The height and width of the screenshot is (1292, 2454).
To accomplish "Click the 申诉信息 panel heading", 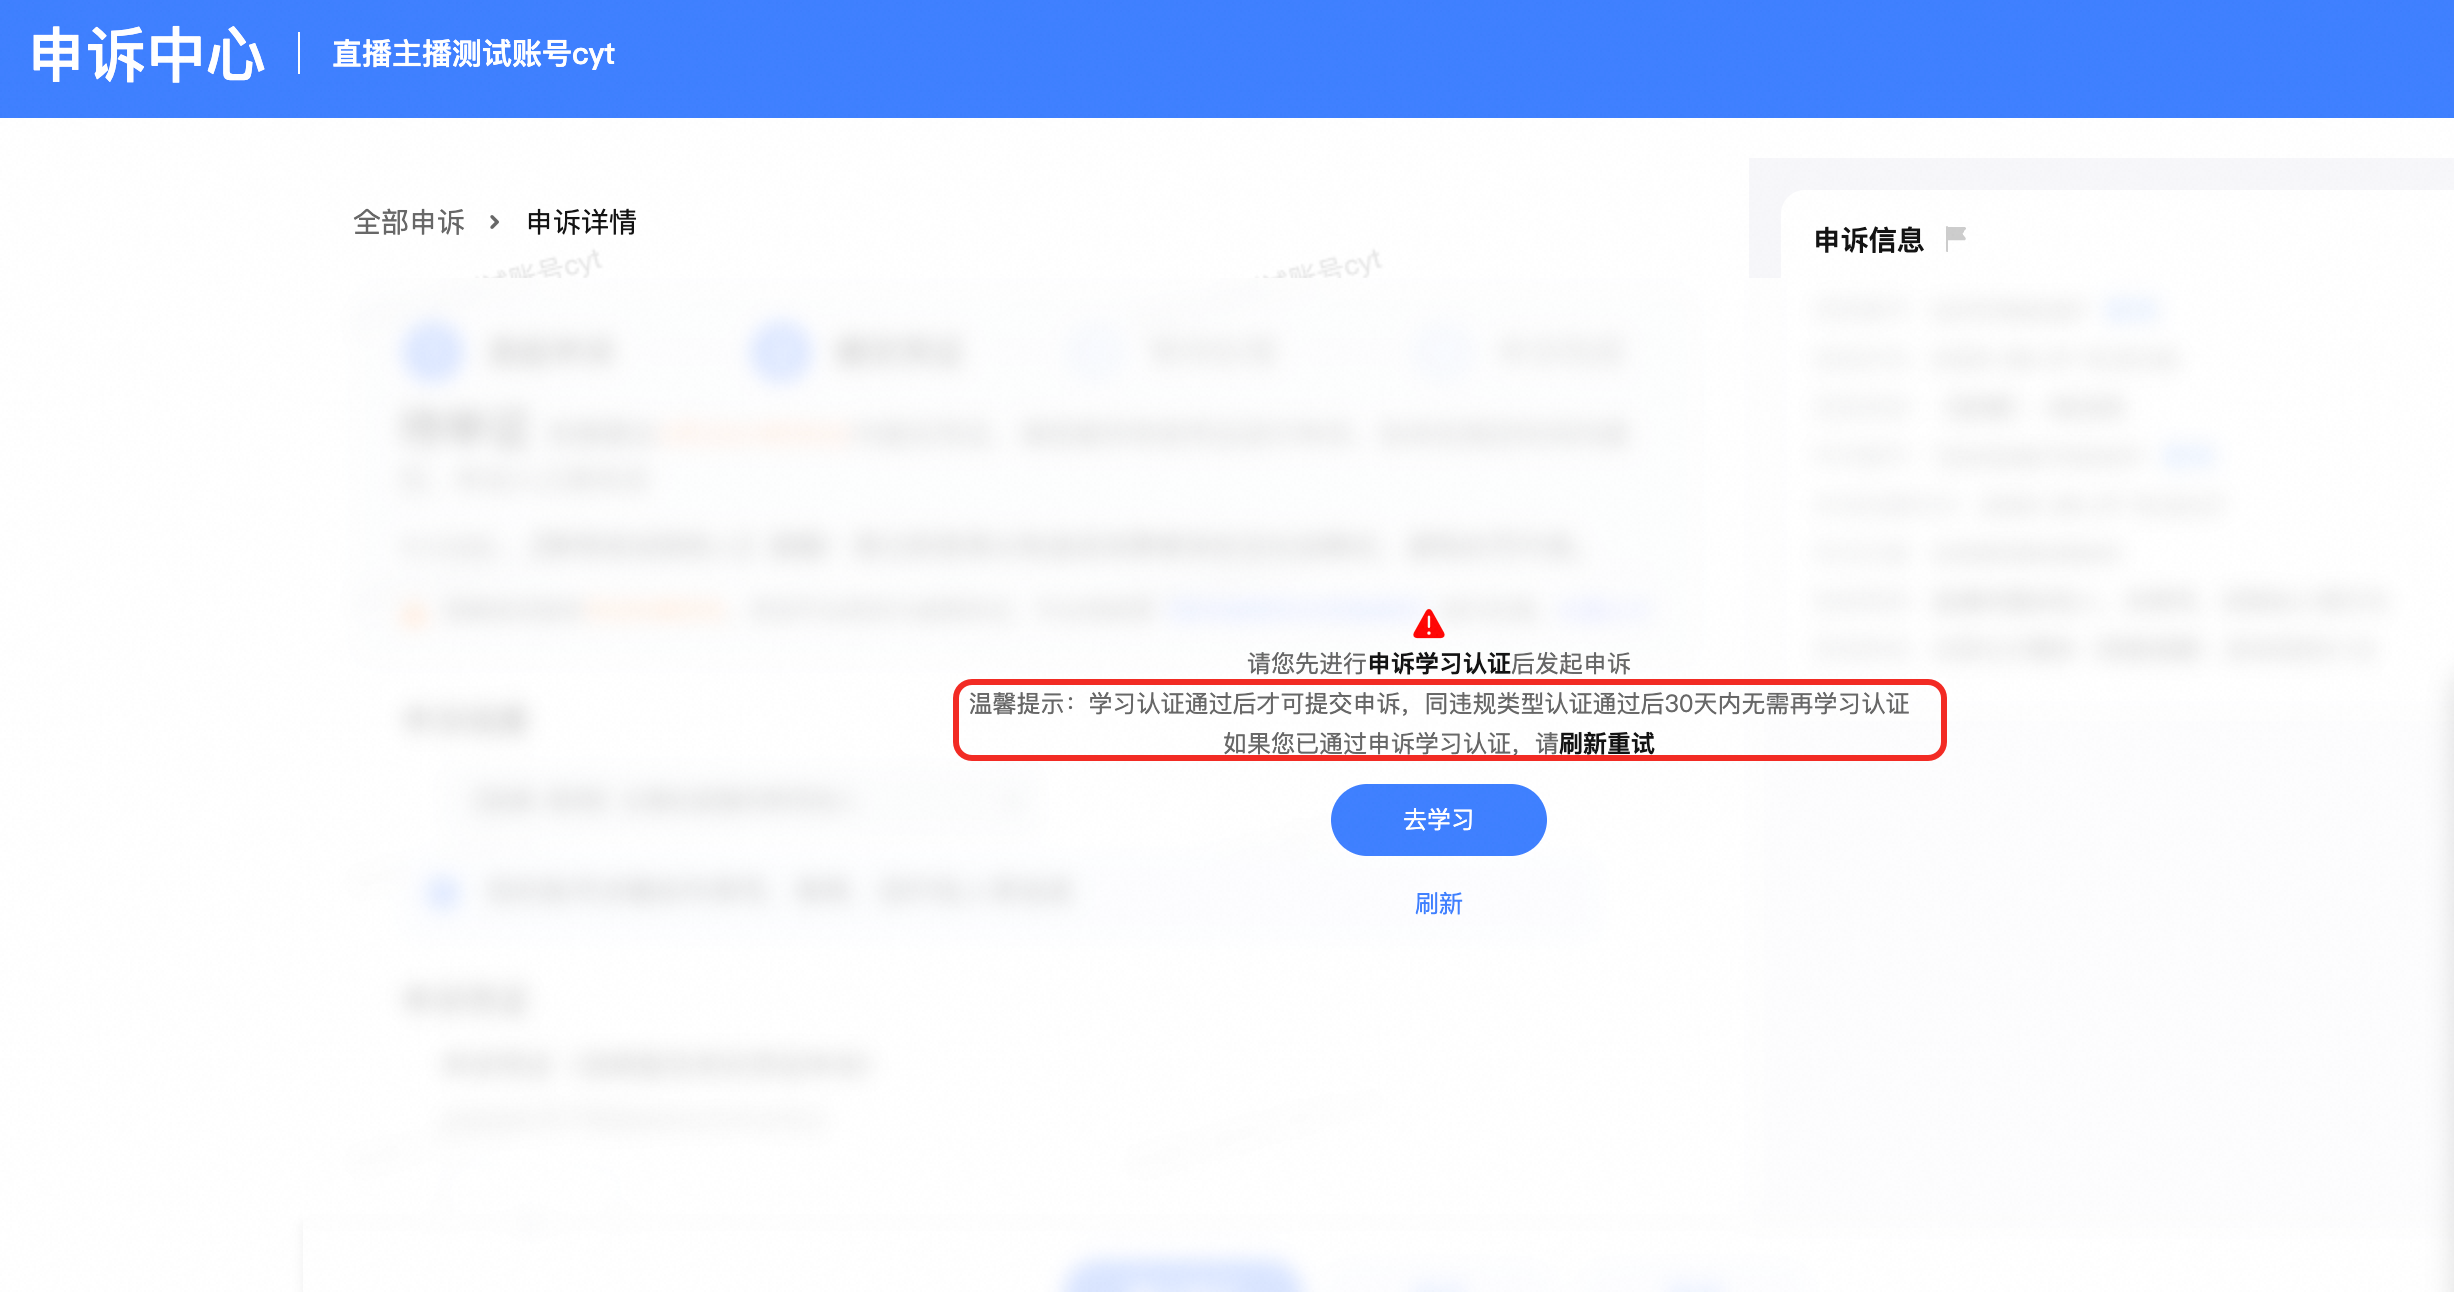I will pos(1869,240).
